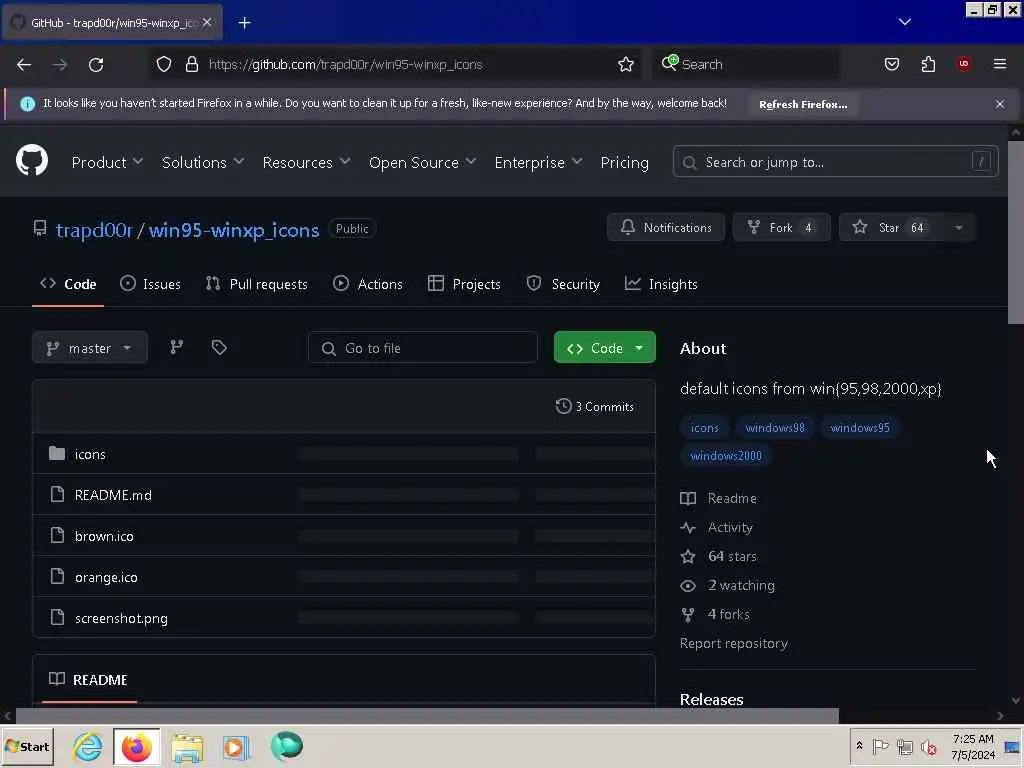Bookmark this page with star icon
The height and width of the screenshot is (768, 1024).
626,64
